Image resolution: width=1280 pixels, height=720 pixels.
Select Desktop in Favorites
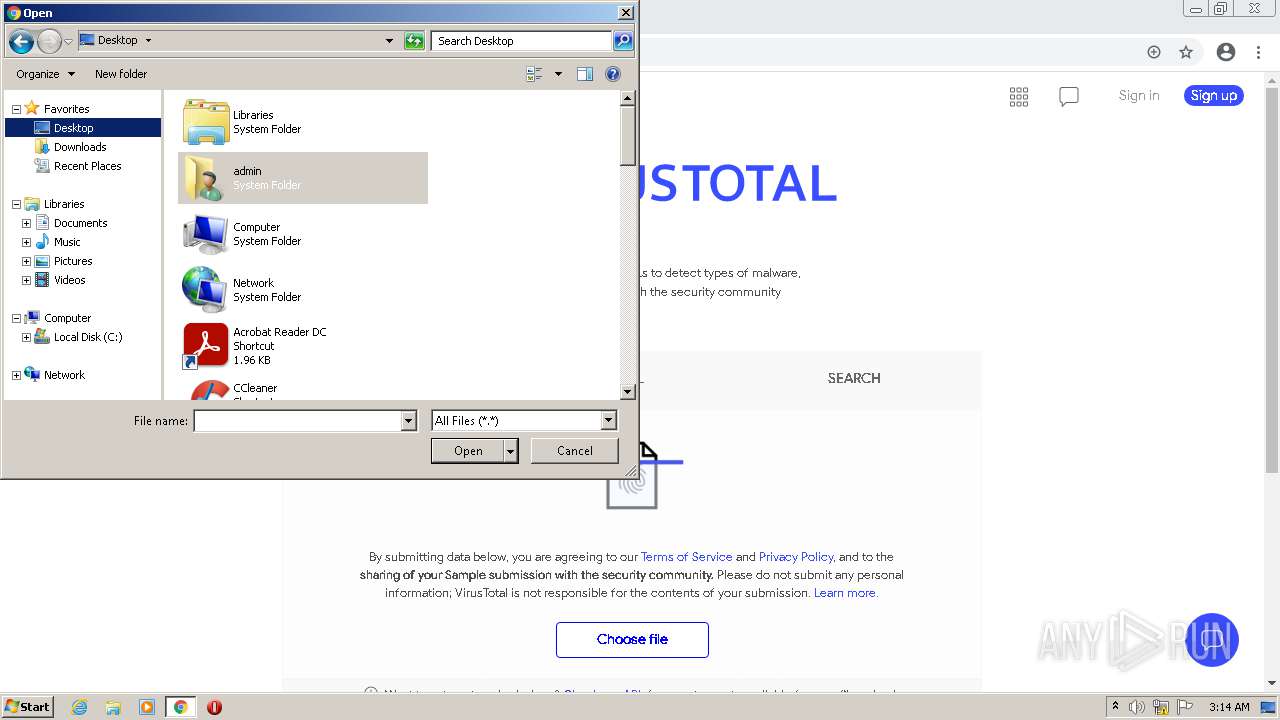[x=83, y=128]
